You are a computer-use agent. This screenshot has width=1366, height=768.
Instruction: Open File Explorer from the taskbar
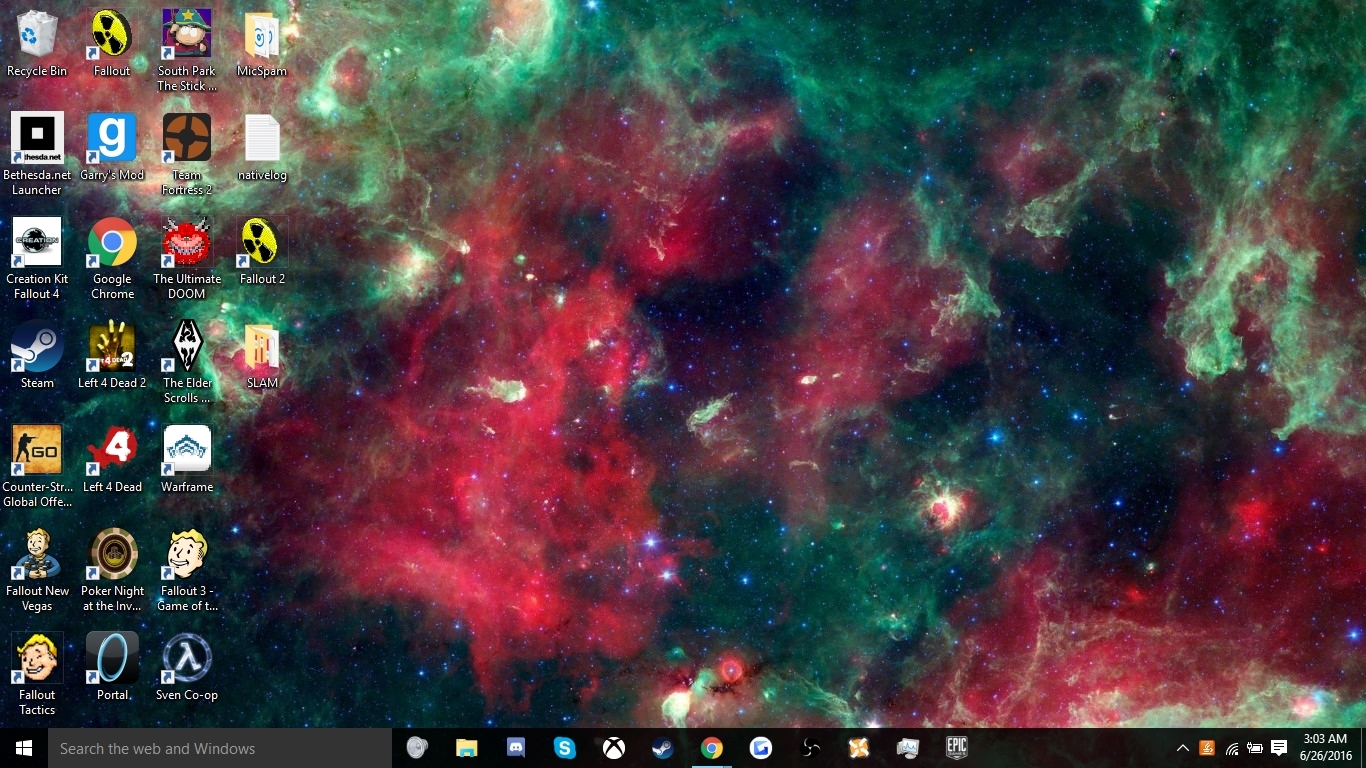(467, 748)
